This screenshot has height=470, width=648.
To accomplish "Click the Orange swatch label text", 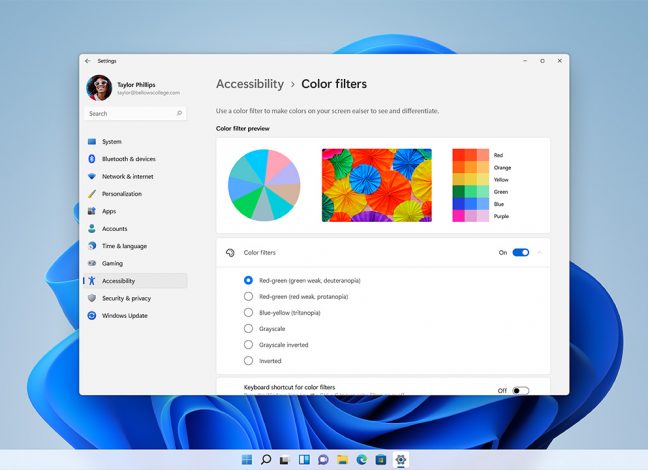I will point(503,167).
